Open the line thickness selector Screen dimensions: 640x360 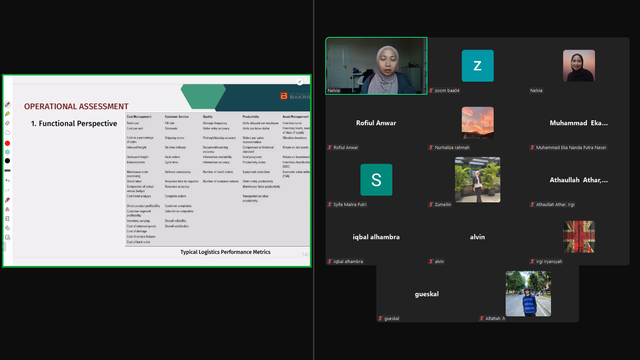[7, 171]
